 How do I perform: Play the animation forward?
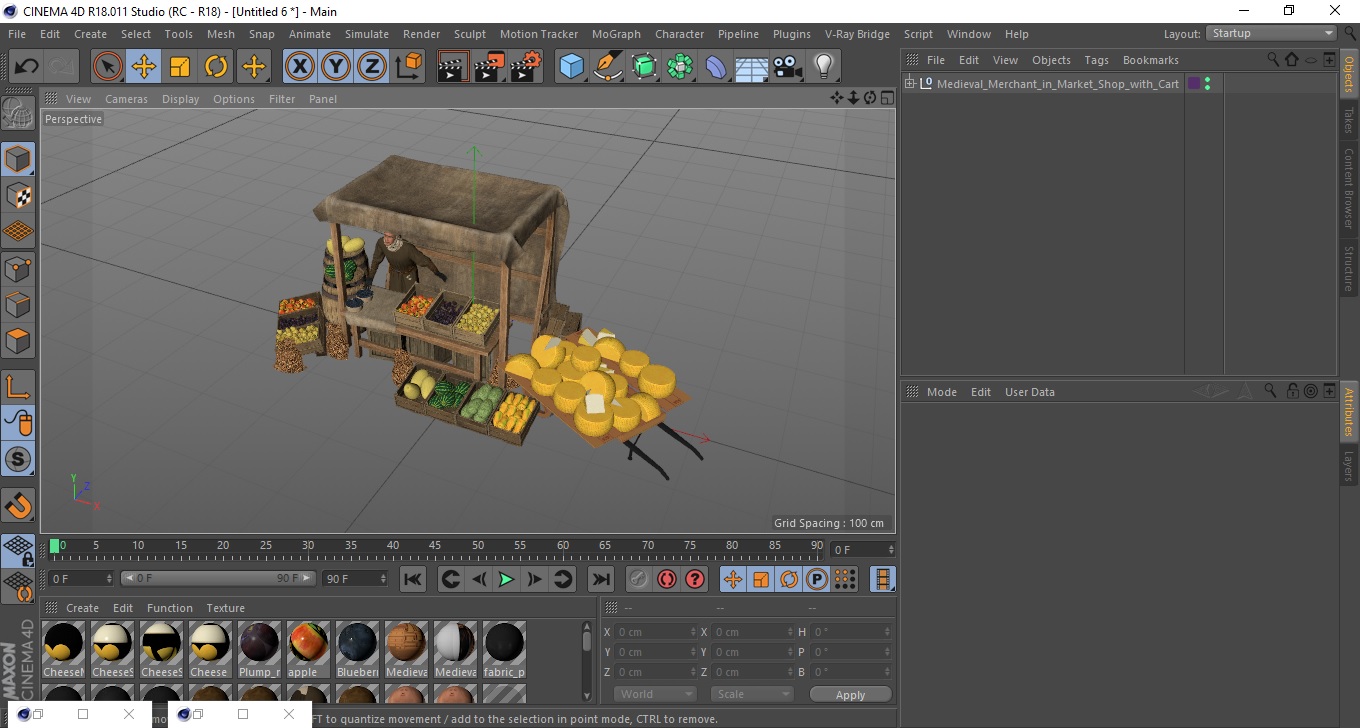click(x=506, y=579)
